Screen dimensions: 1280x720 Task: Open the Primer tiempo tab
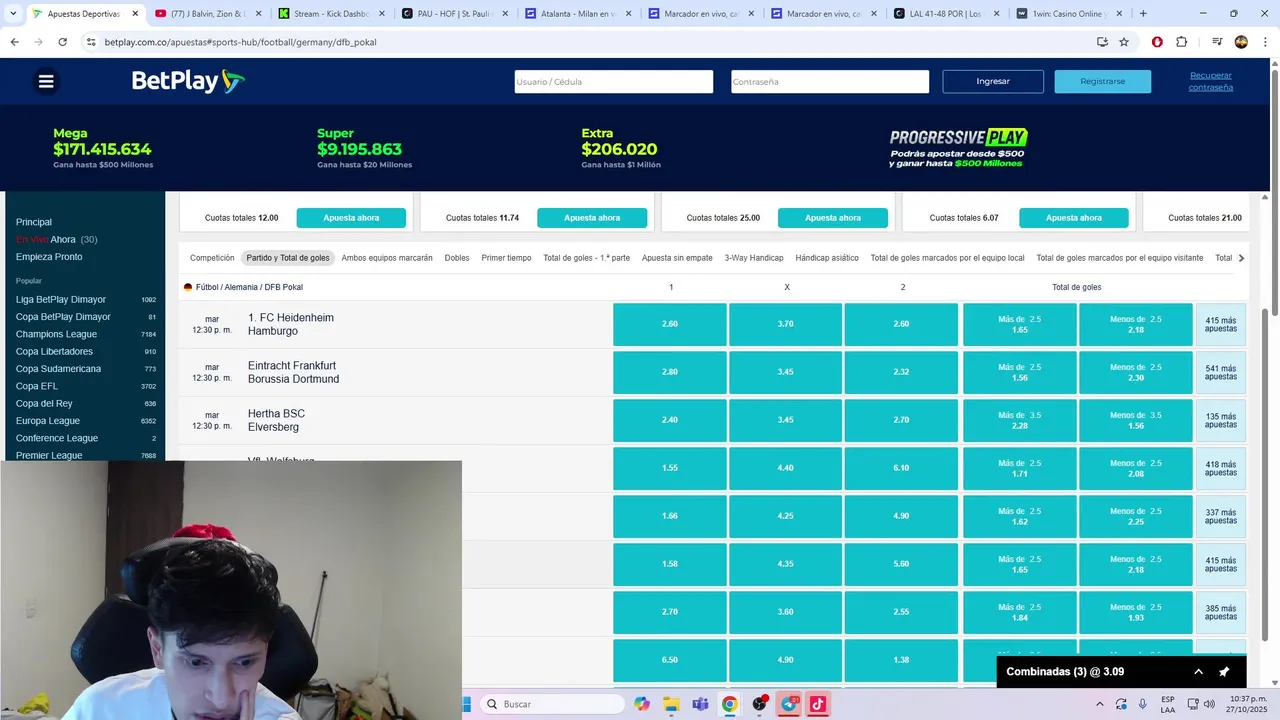pyautogui.click(x=506, y=258)
